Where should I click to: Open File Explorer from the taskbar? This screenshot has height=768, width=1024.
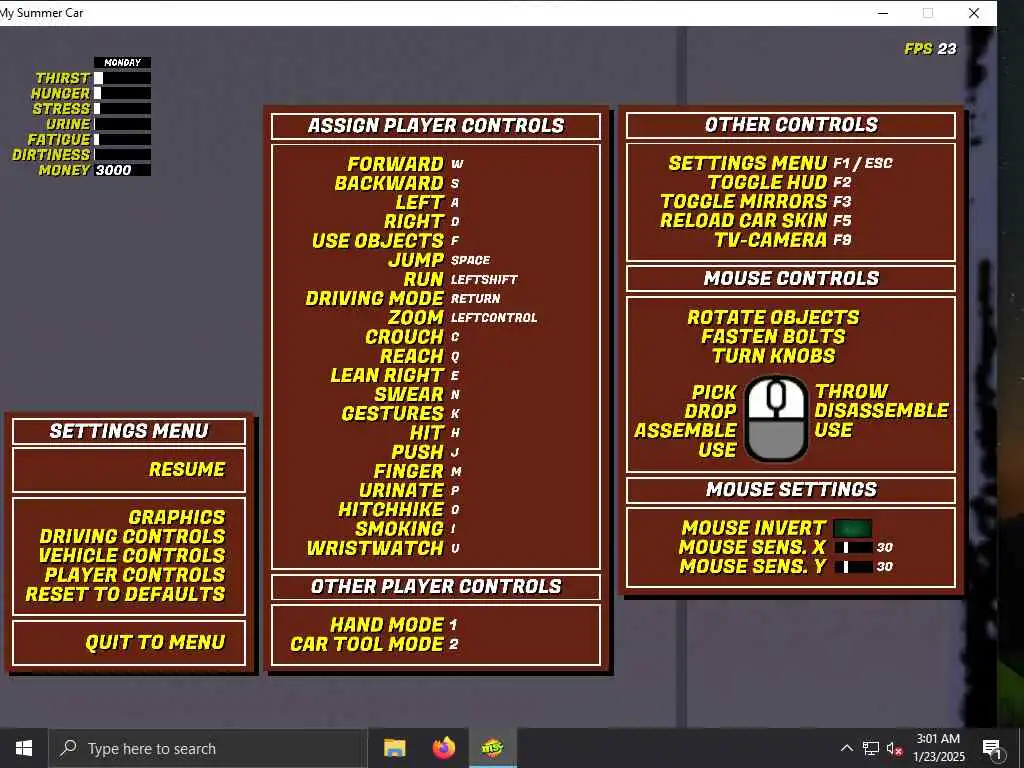394,748
